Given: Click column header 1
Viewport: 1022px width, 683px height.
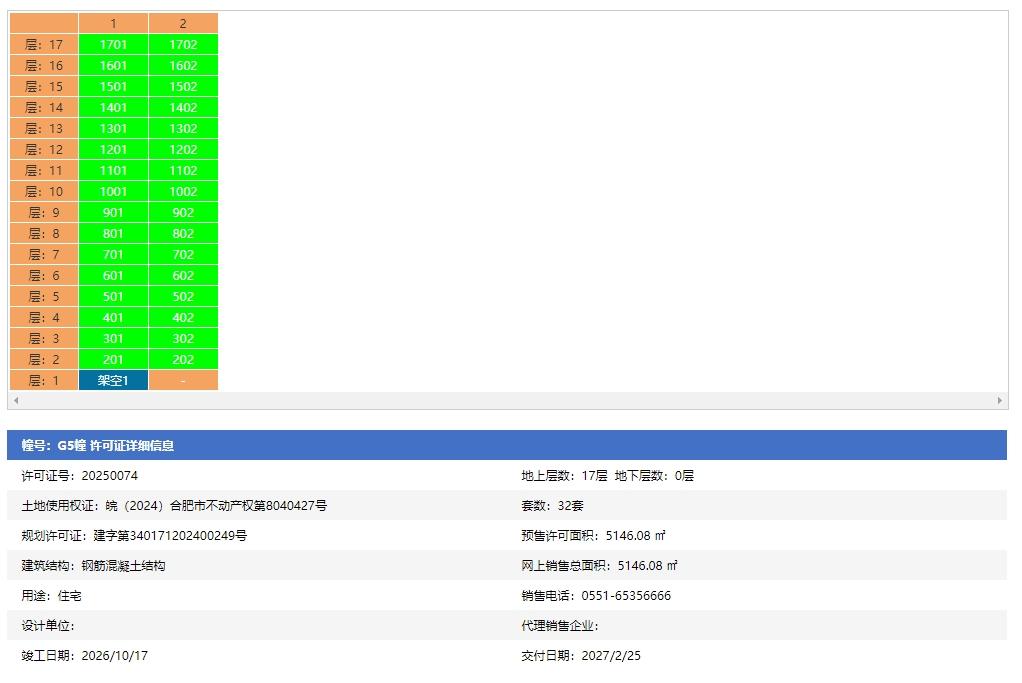Looking at the screenshot, I should click(113, 23).
